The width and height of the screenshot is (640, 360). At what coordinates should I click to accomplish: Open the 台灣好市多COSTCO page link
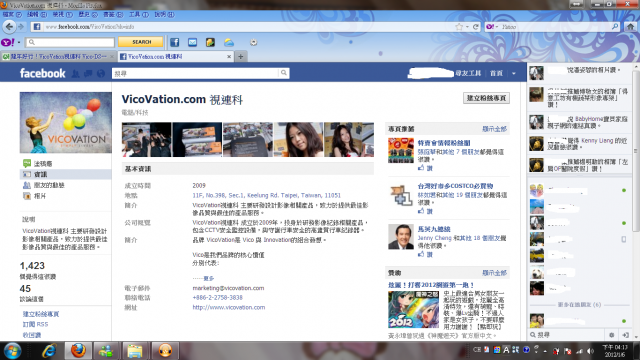455,186
